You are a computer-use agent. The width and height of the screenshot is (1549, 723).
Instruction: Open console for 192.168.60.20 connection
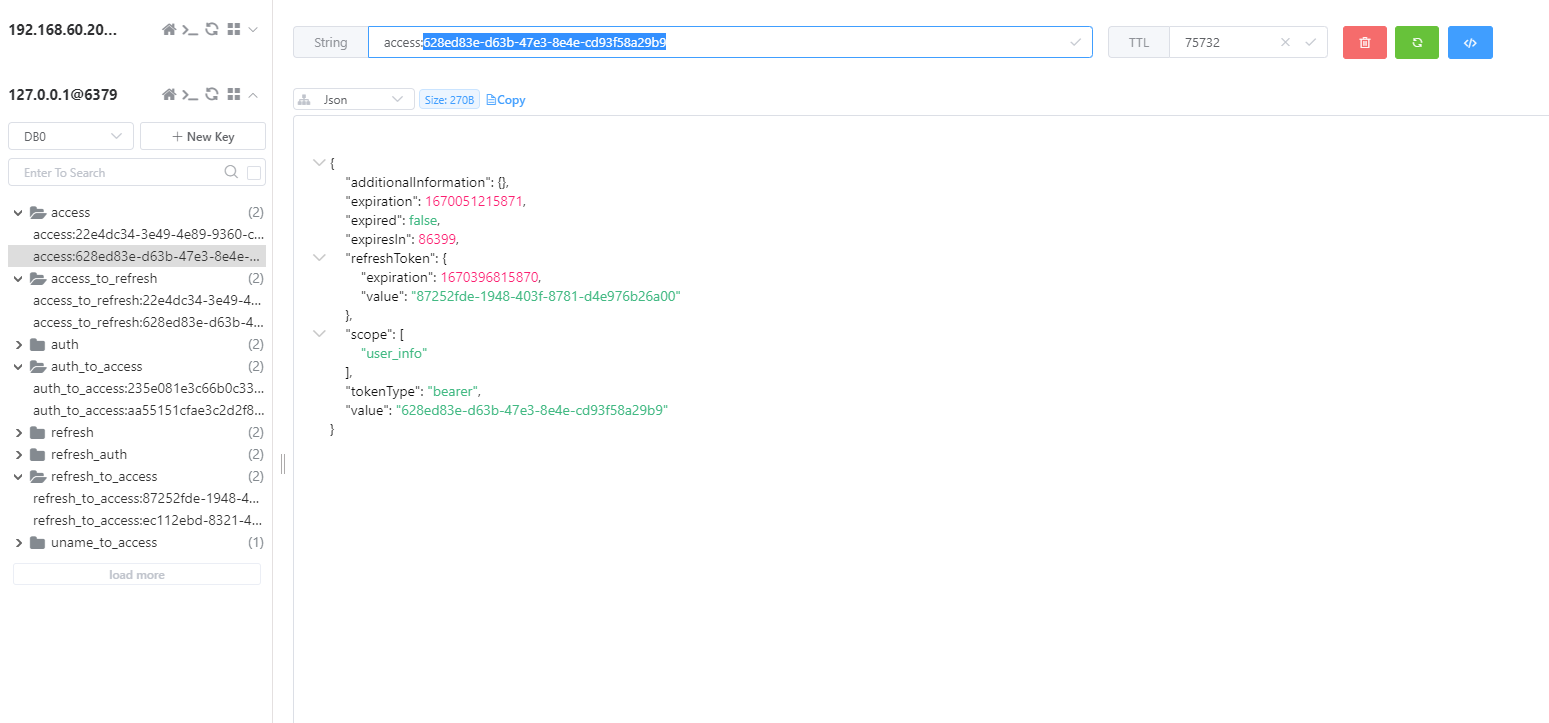click(x=190, y=29)
